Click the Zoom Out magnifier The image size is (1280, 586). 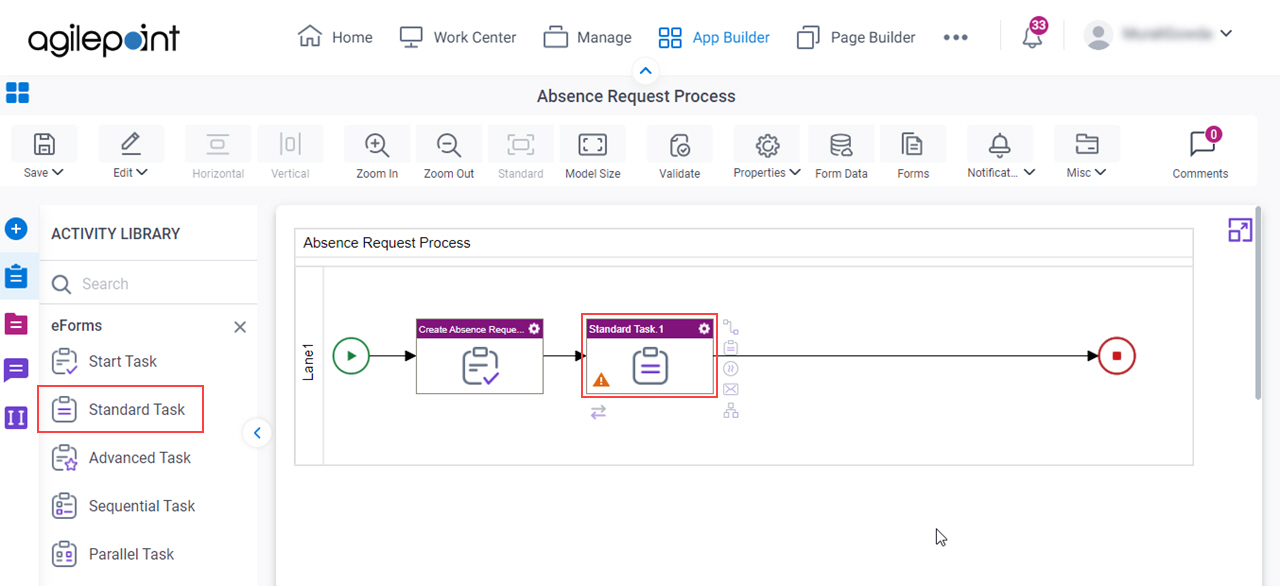[x=449, y=145]
